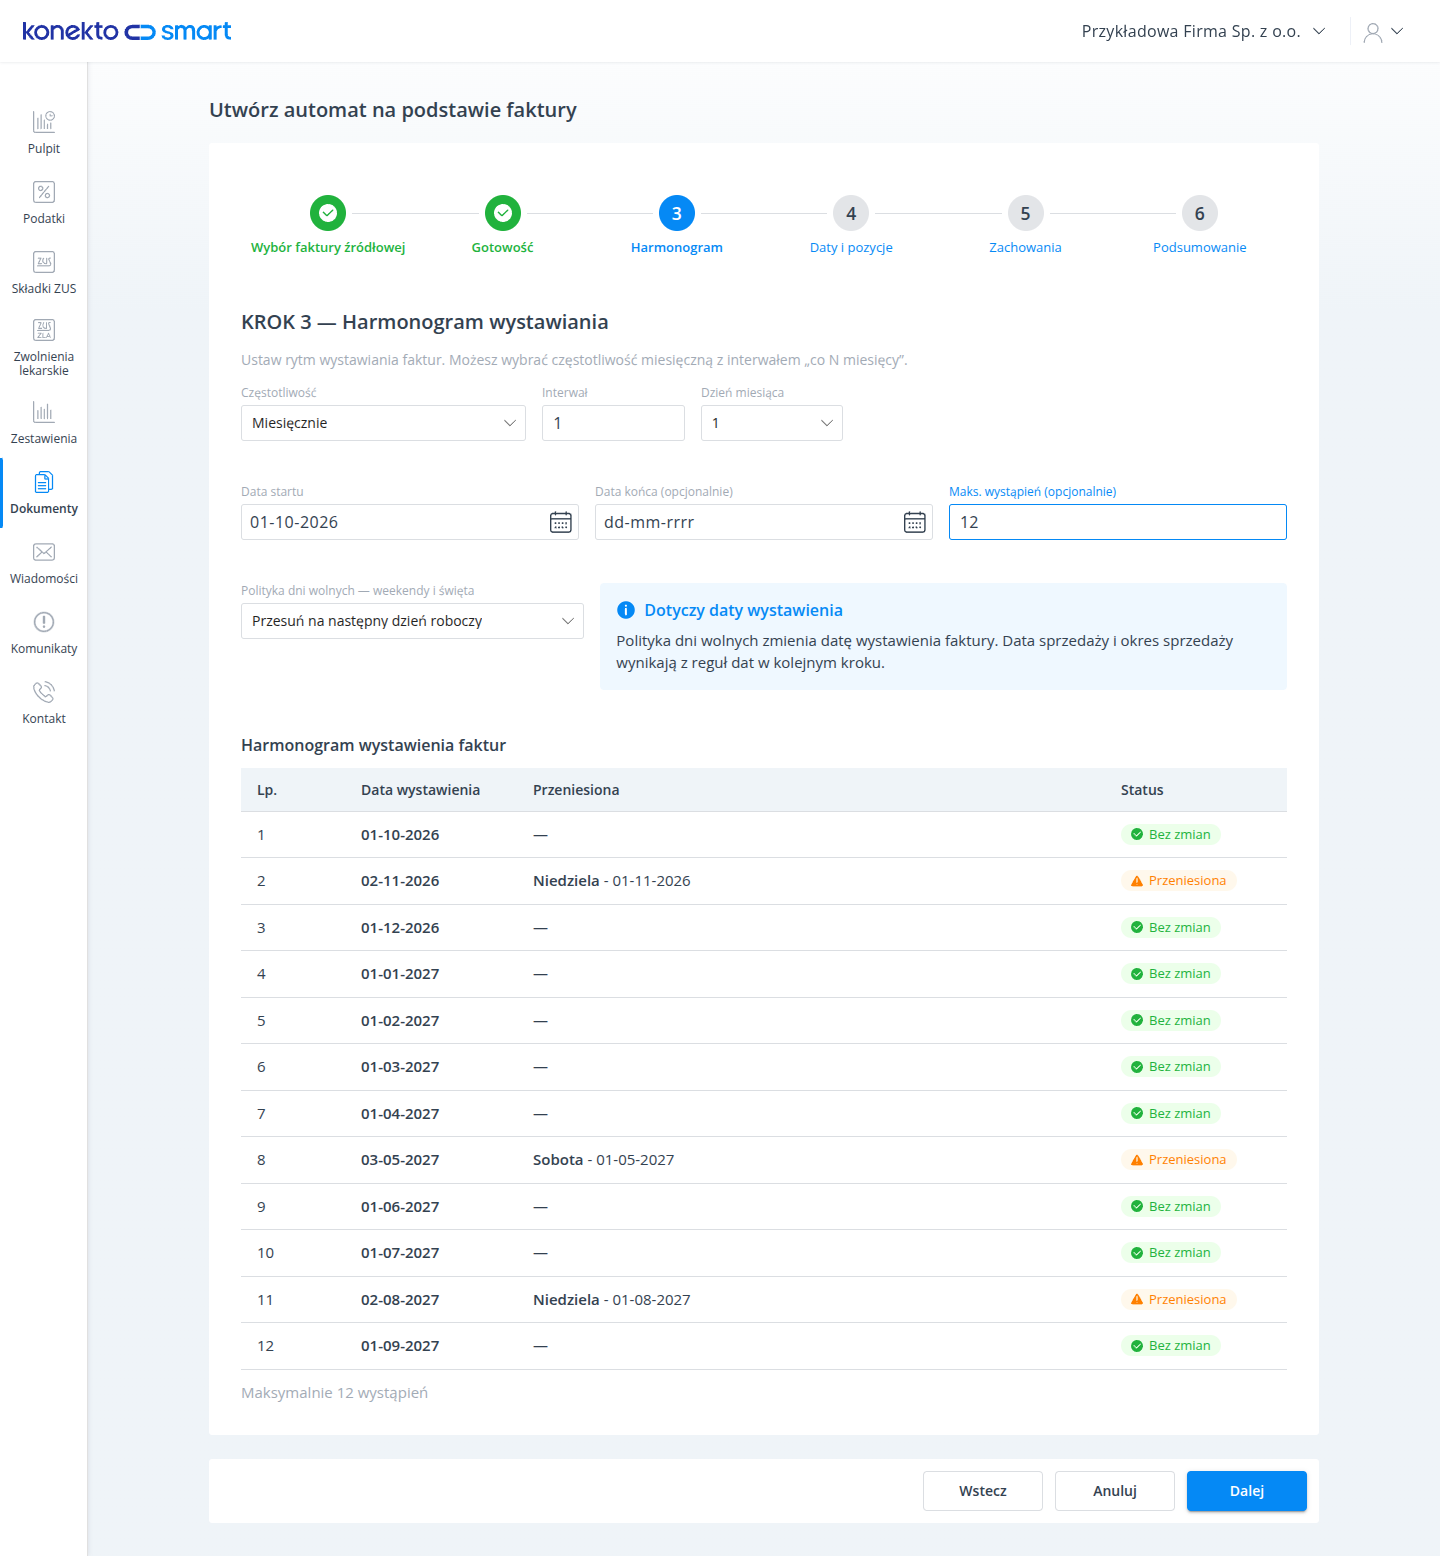Click the info icon beside Dotyczy daty wystawienia
The image size is (1440, 1556).
tap(626, 610)
